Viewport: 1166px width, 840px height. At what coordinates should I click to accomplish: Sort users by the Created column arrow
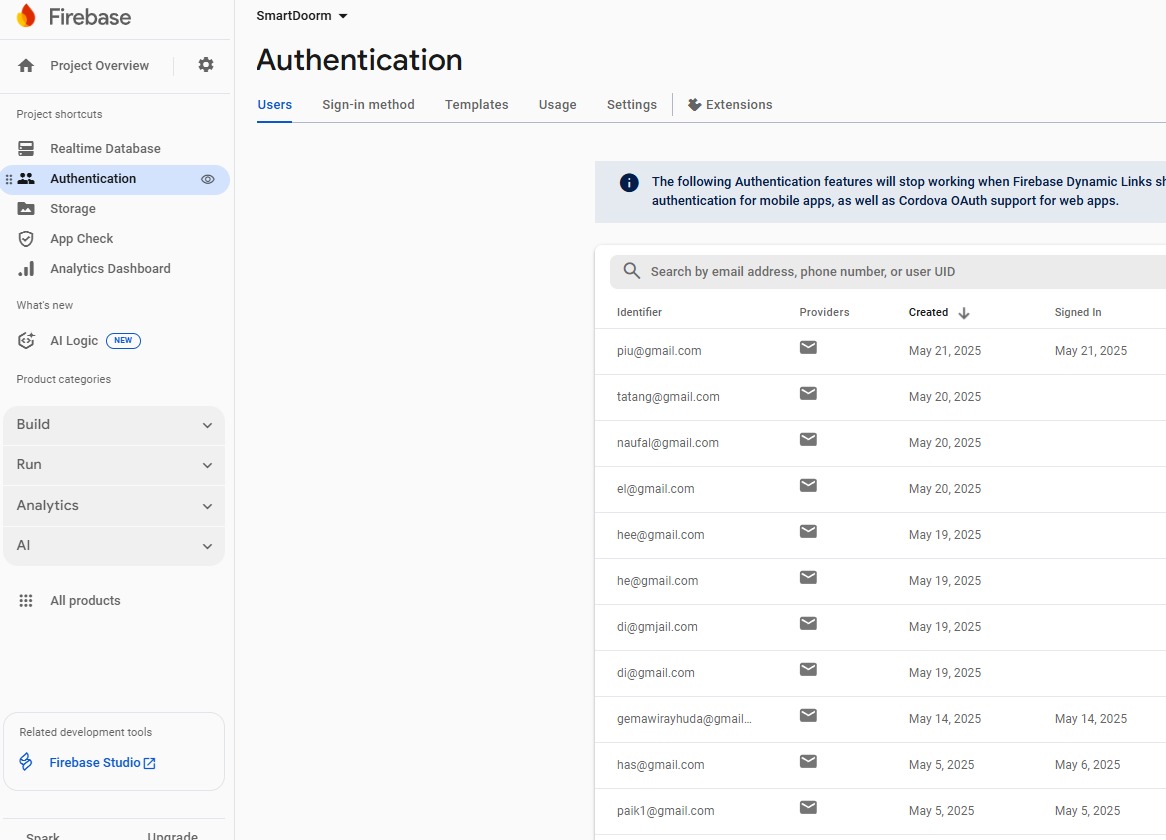pos(964,313)
